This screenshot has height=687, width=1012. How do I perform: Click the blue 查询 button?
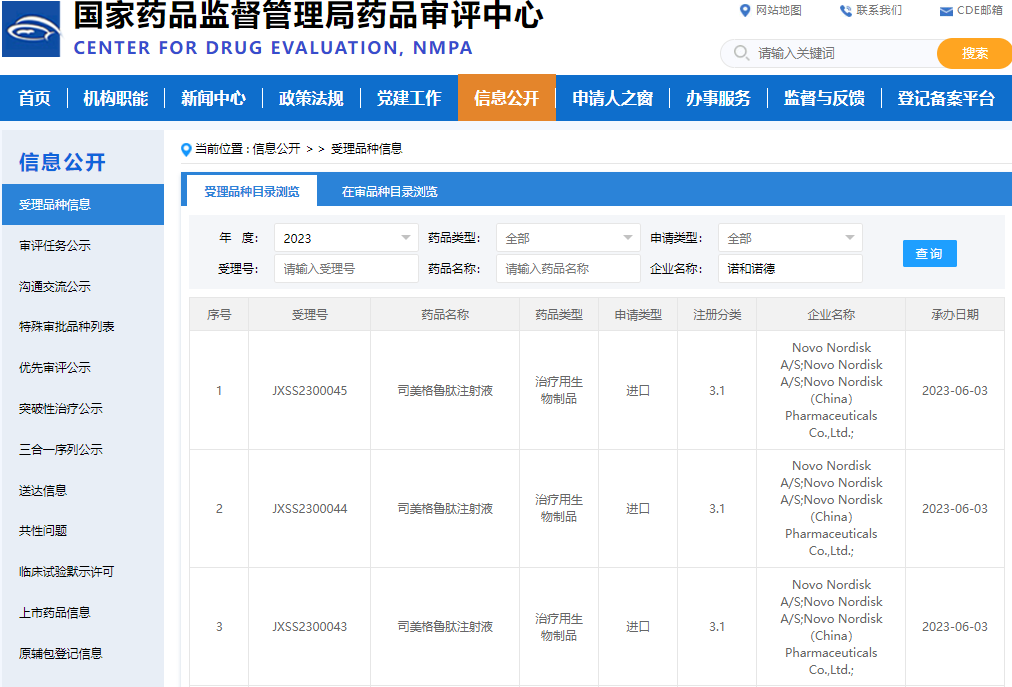929,253
